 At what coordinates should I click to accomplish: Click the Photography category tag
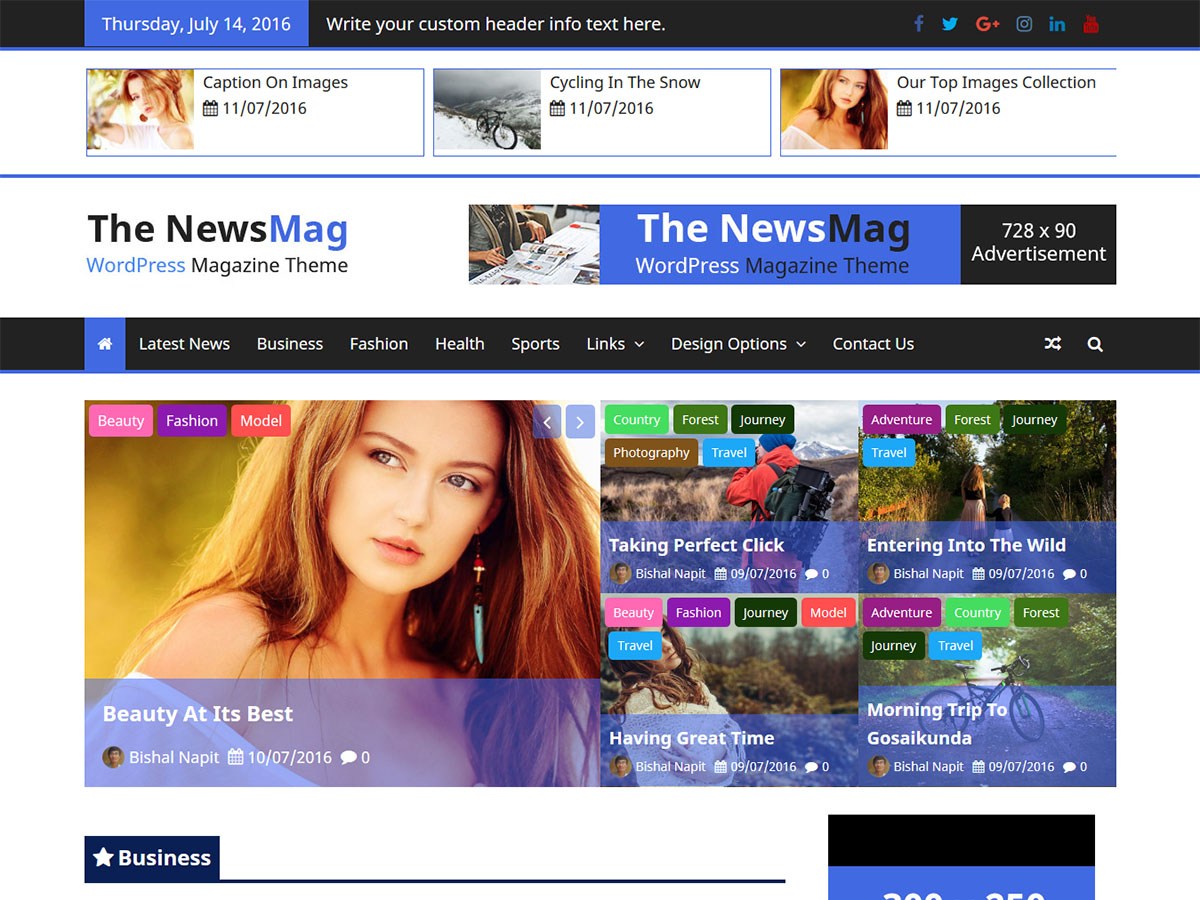651,453
